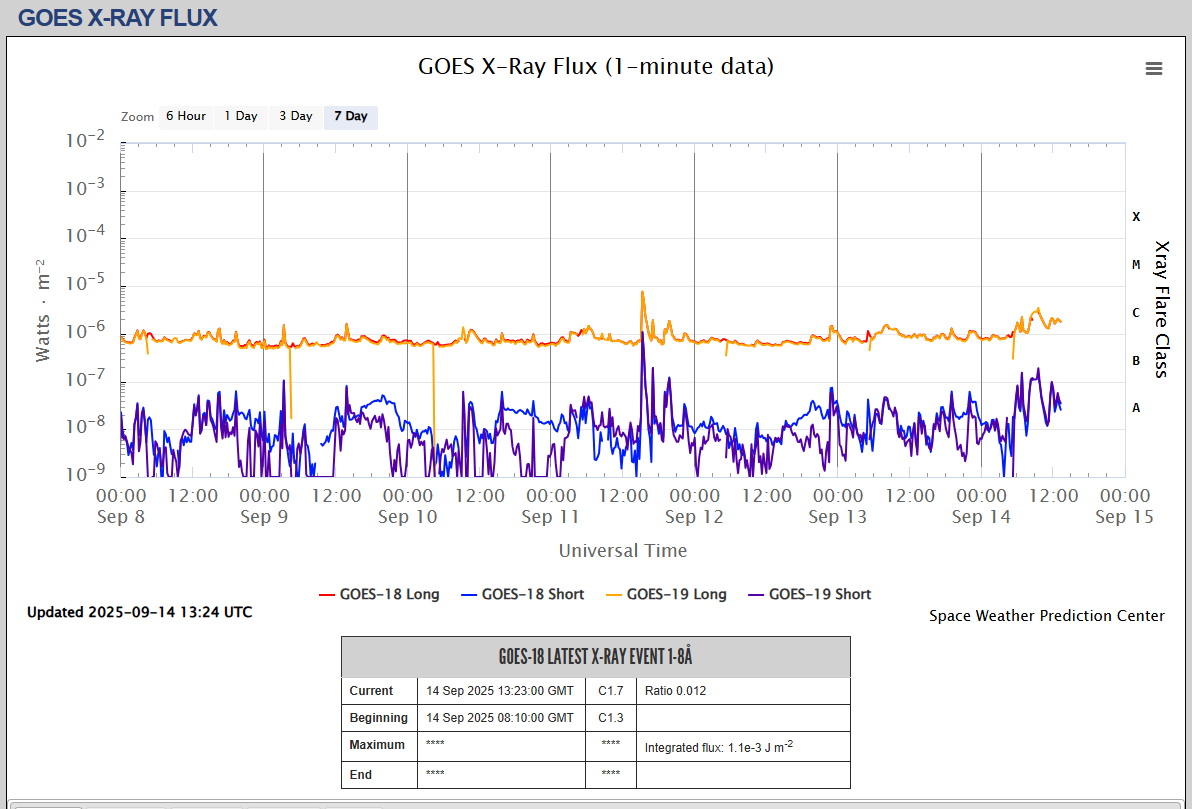The width and height of the screenshot is (1192, 809).
Task: Hide the GOES-18 Short series label
Action: [x=532, y=594]
